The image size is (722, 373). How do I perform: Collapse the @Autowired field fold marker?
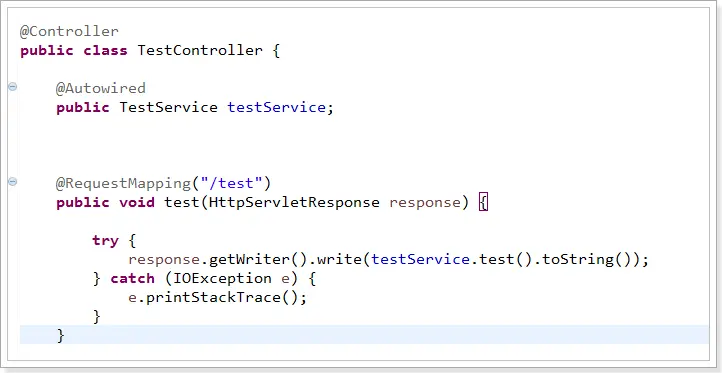(13, 87)
